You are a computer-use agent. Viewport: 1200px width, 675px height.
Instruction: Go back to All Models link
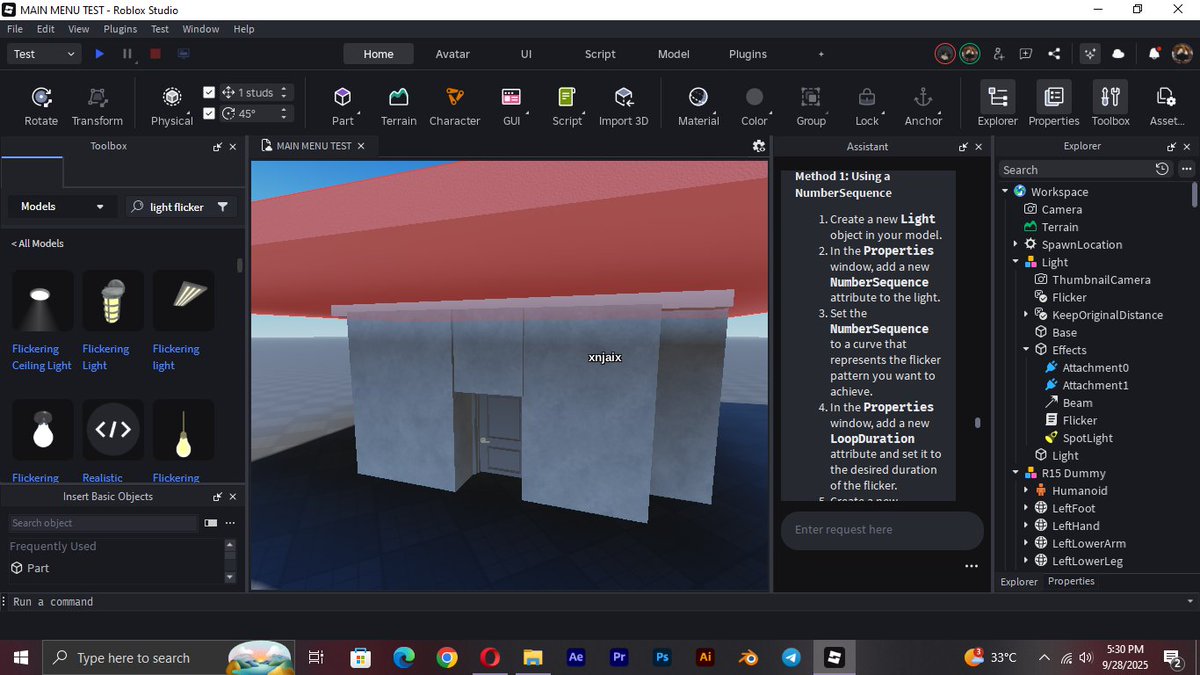click(38, 243)
